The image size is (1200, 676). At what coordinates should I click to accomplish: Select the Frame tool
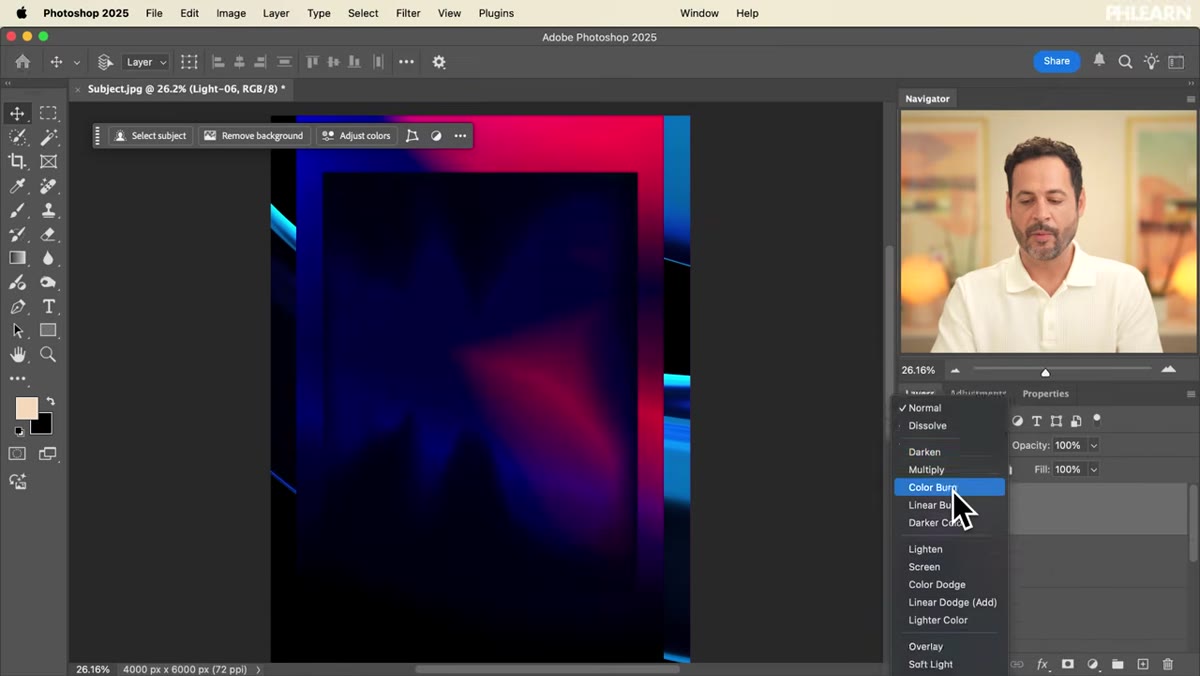48,161
